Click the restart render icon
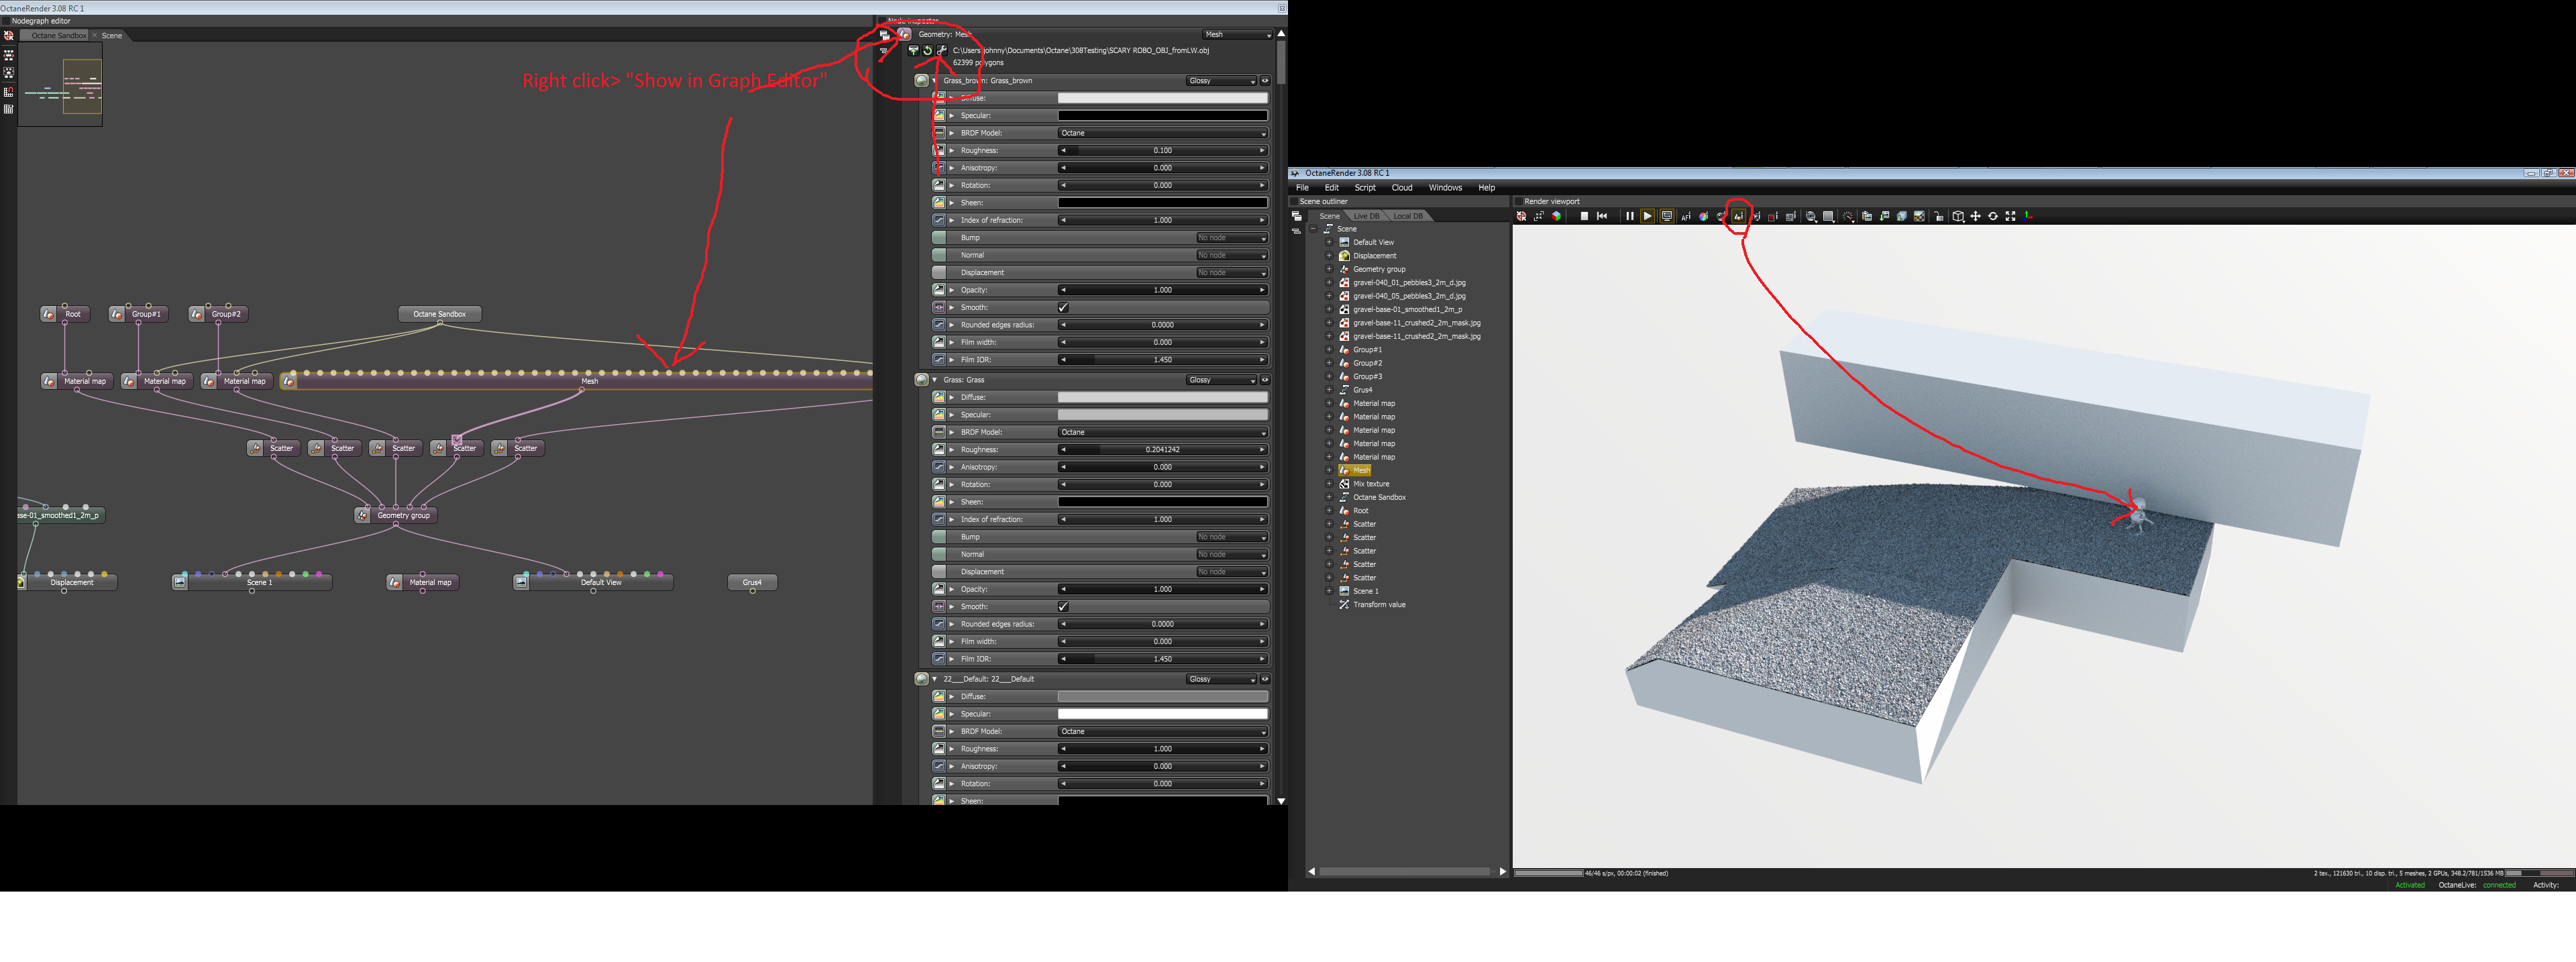Image resolution: width=2576 pixels, height=962 pixels. click(1602, 216)
